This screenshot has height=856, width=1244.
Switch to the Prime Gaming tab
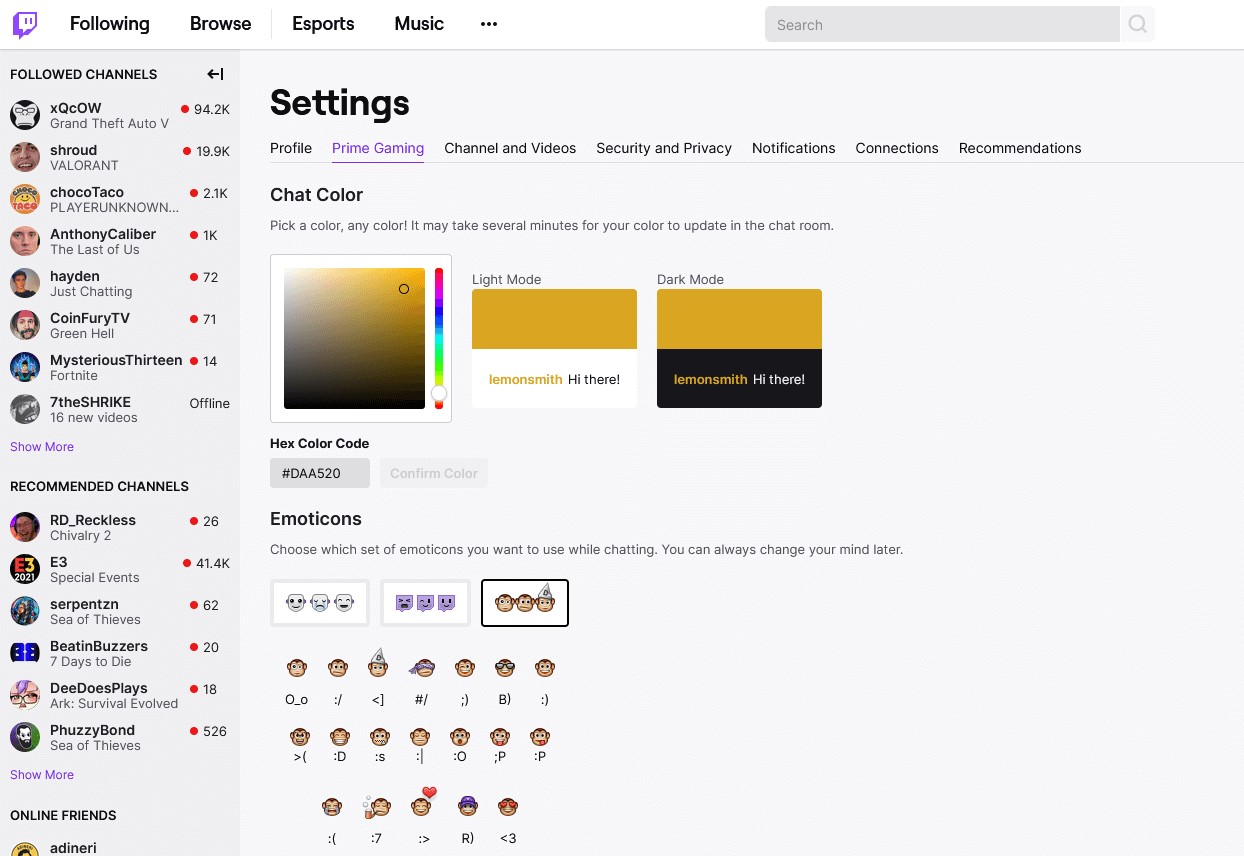(378, 148)
